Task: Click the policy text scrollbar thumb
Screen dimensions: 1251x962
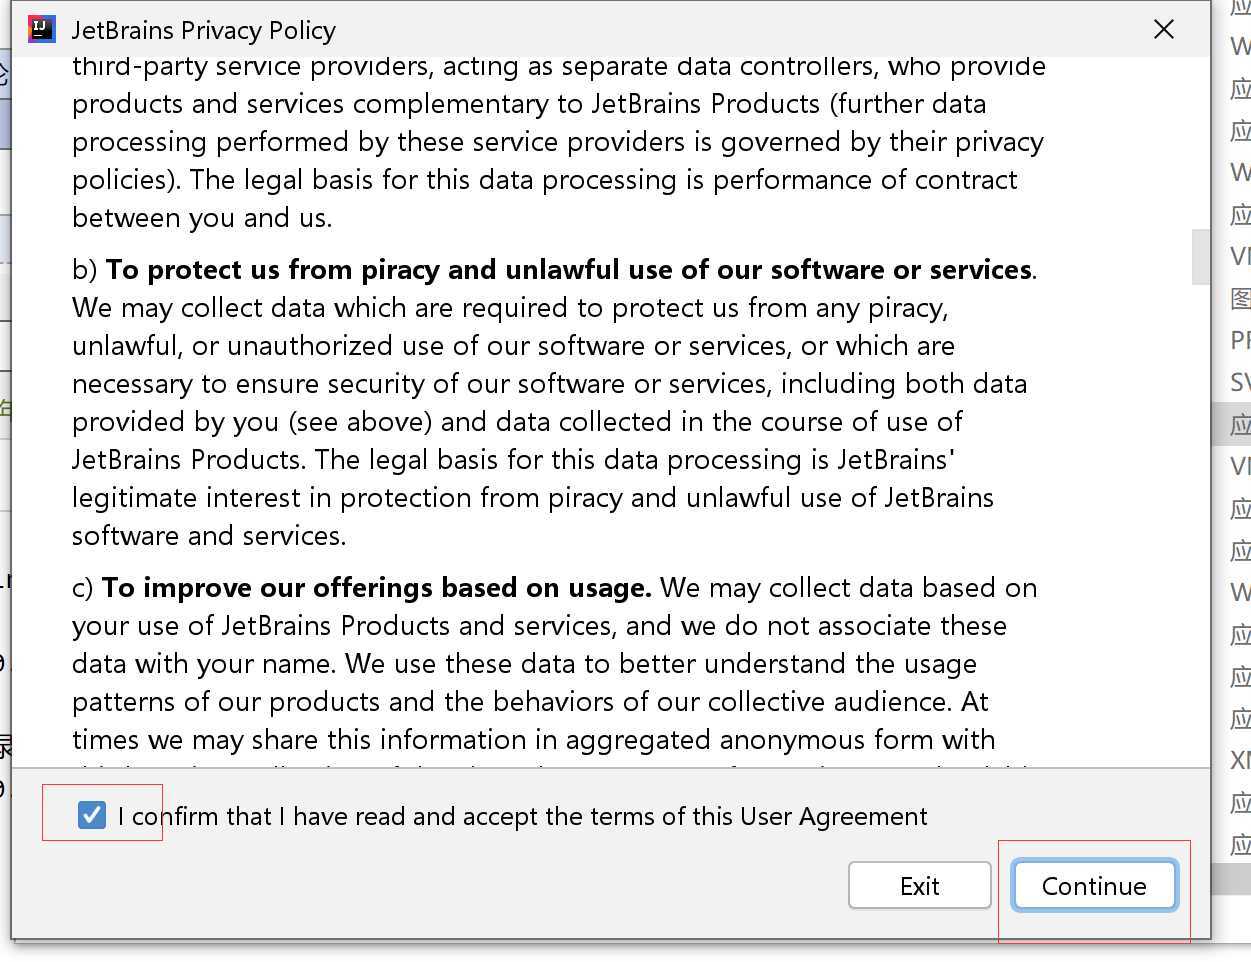Action: click(1200, 257)
